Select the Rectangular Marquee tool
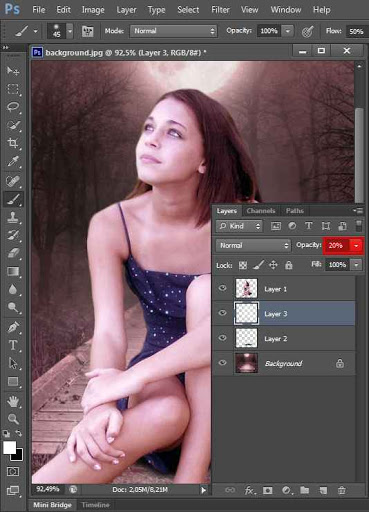 click(13, 89)
